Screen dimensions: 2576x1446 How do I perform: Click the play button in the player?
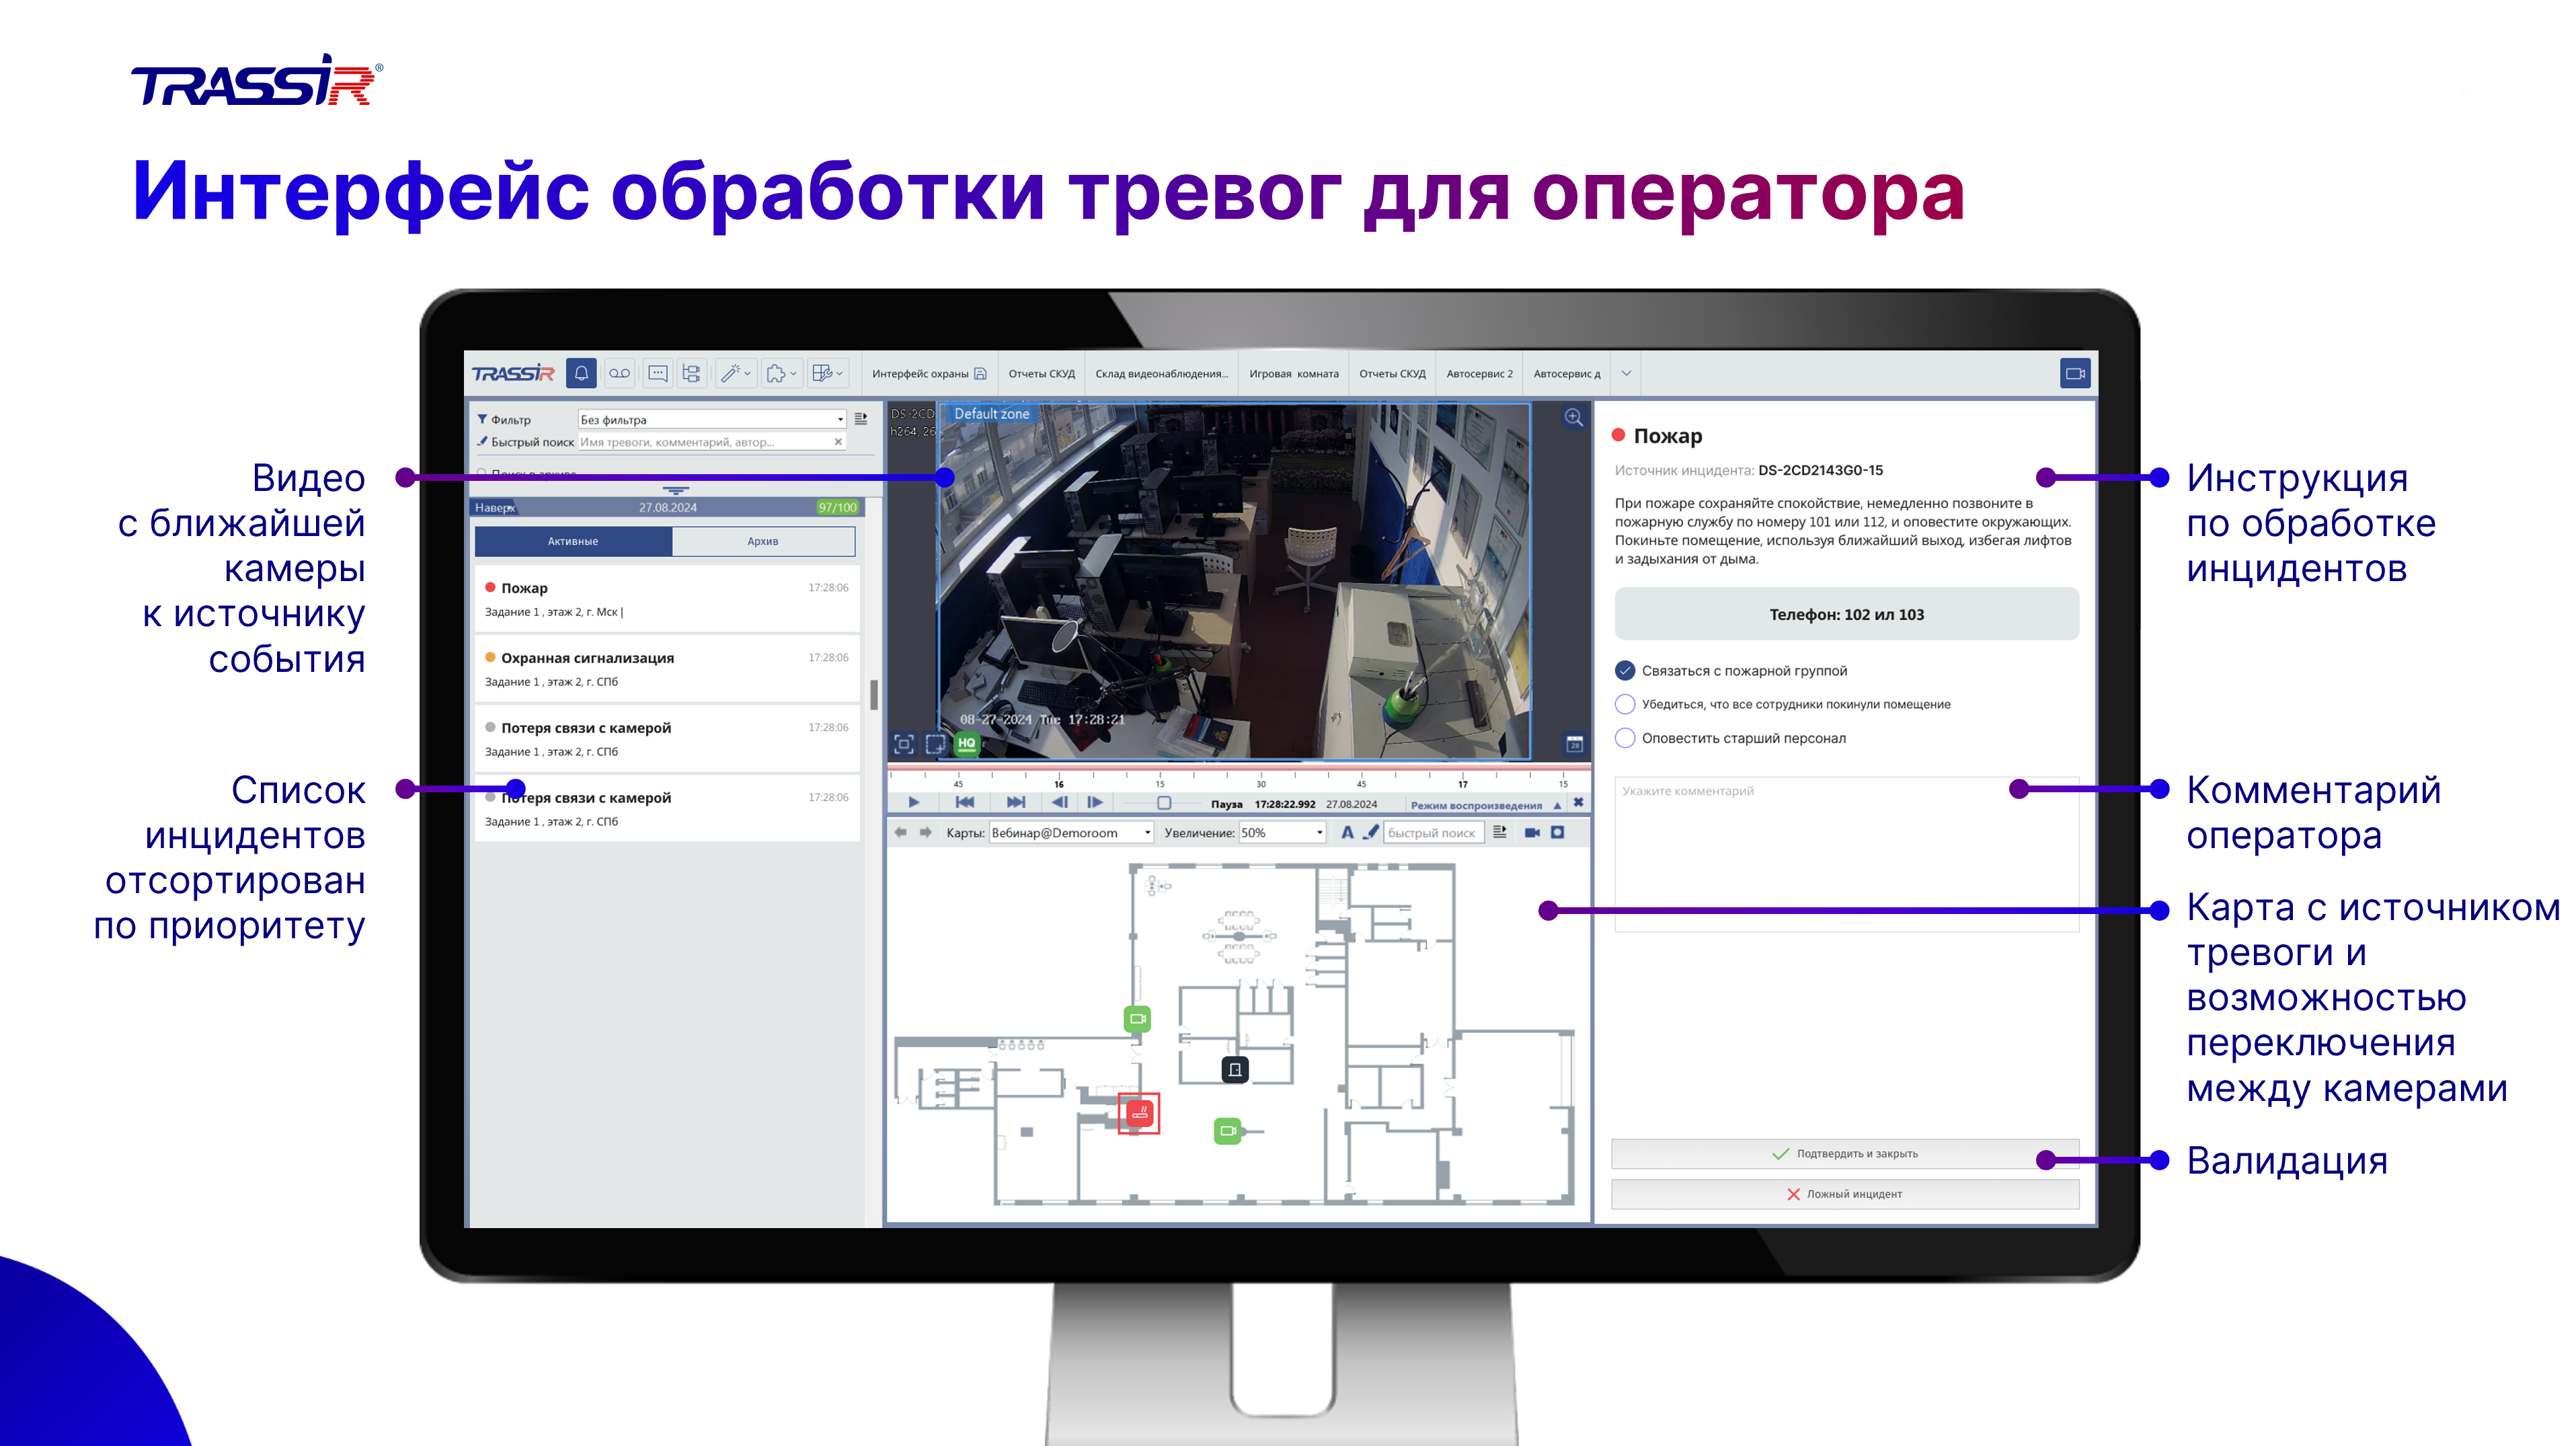(x=913, y=802)
